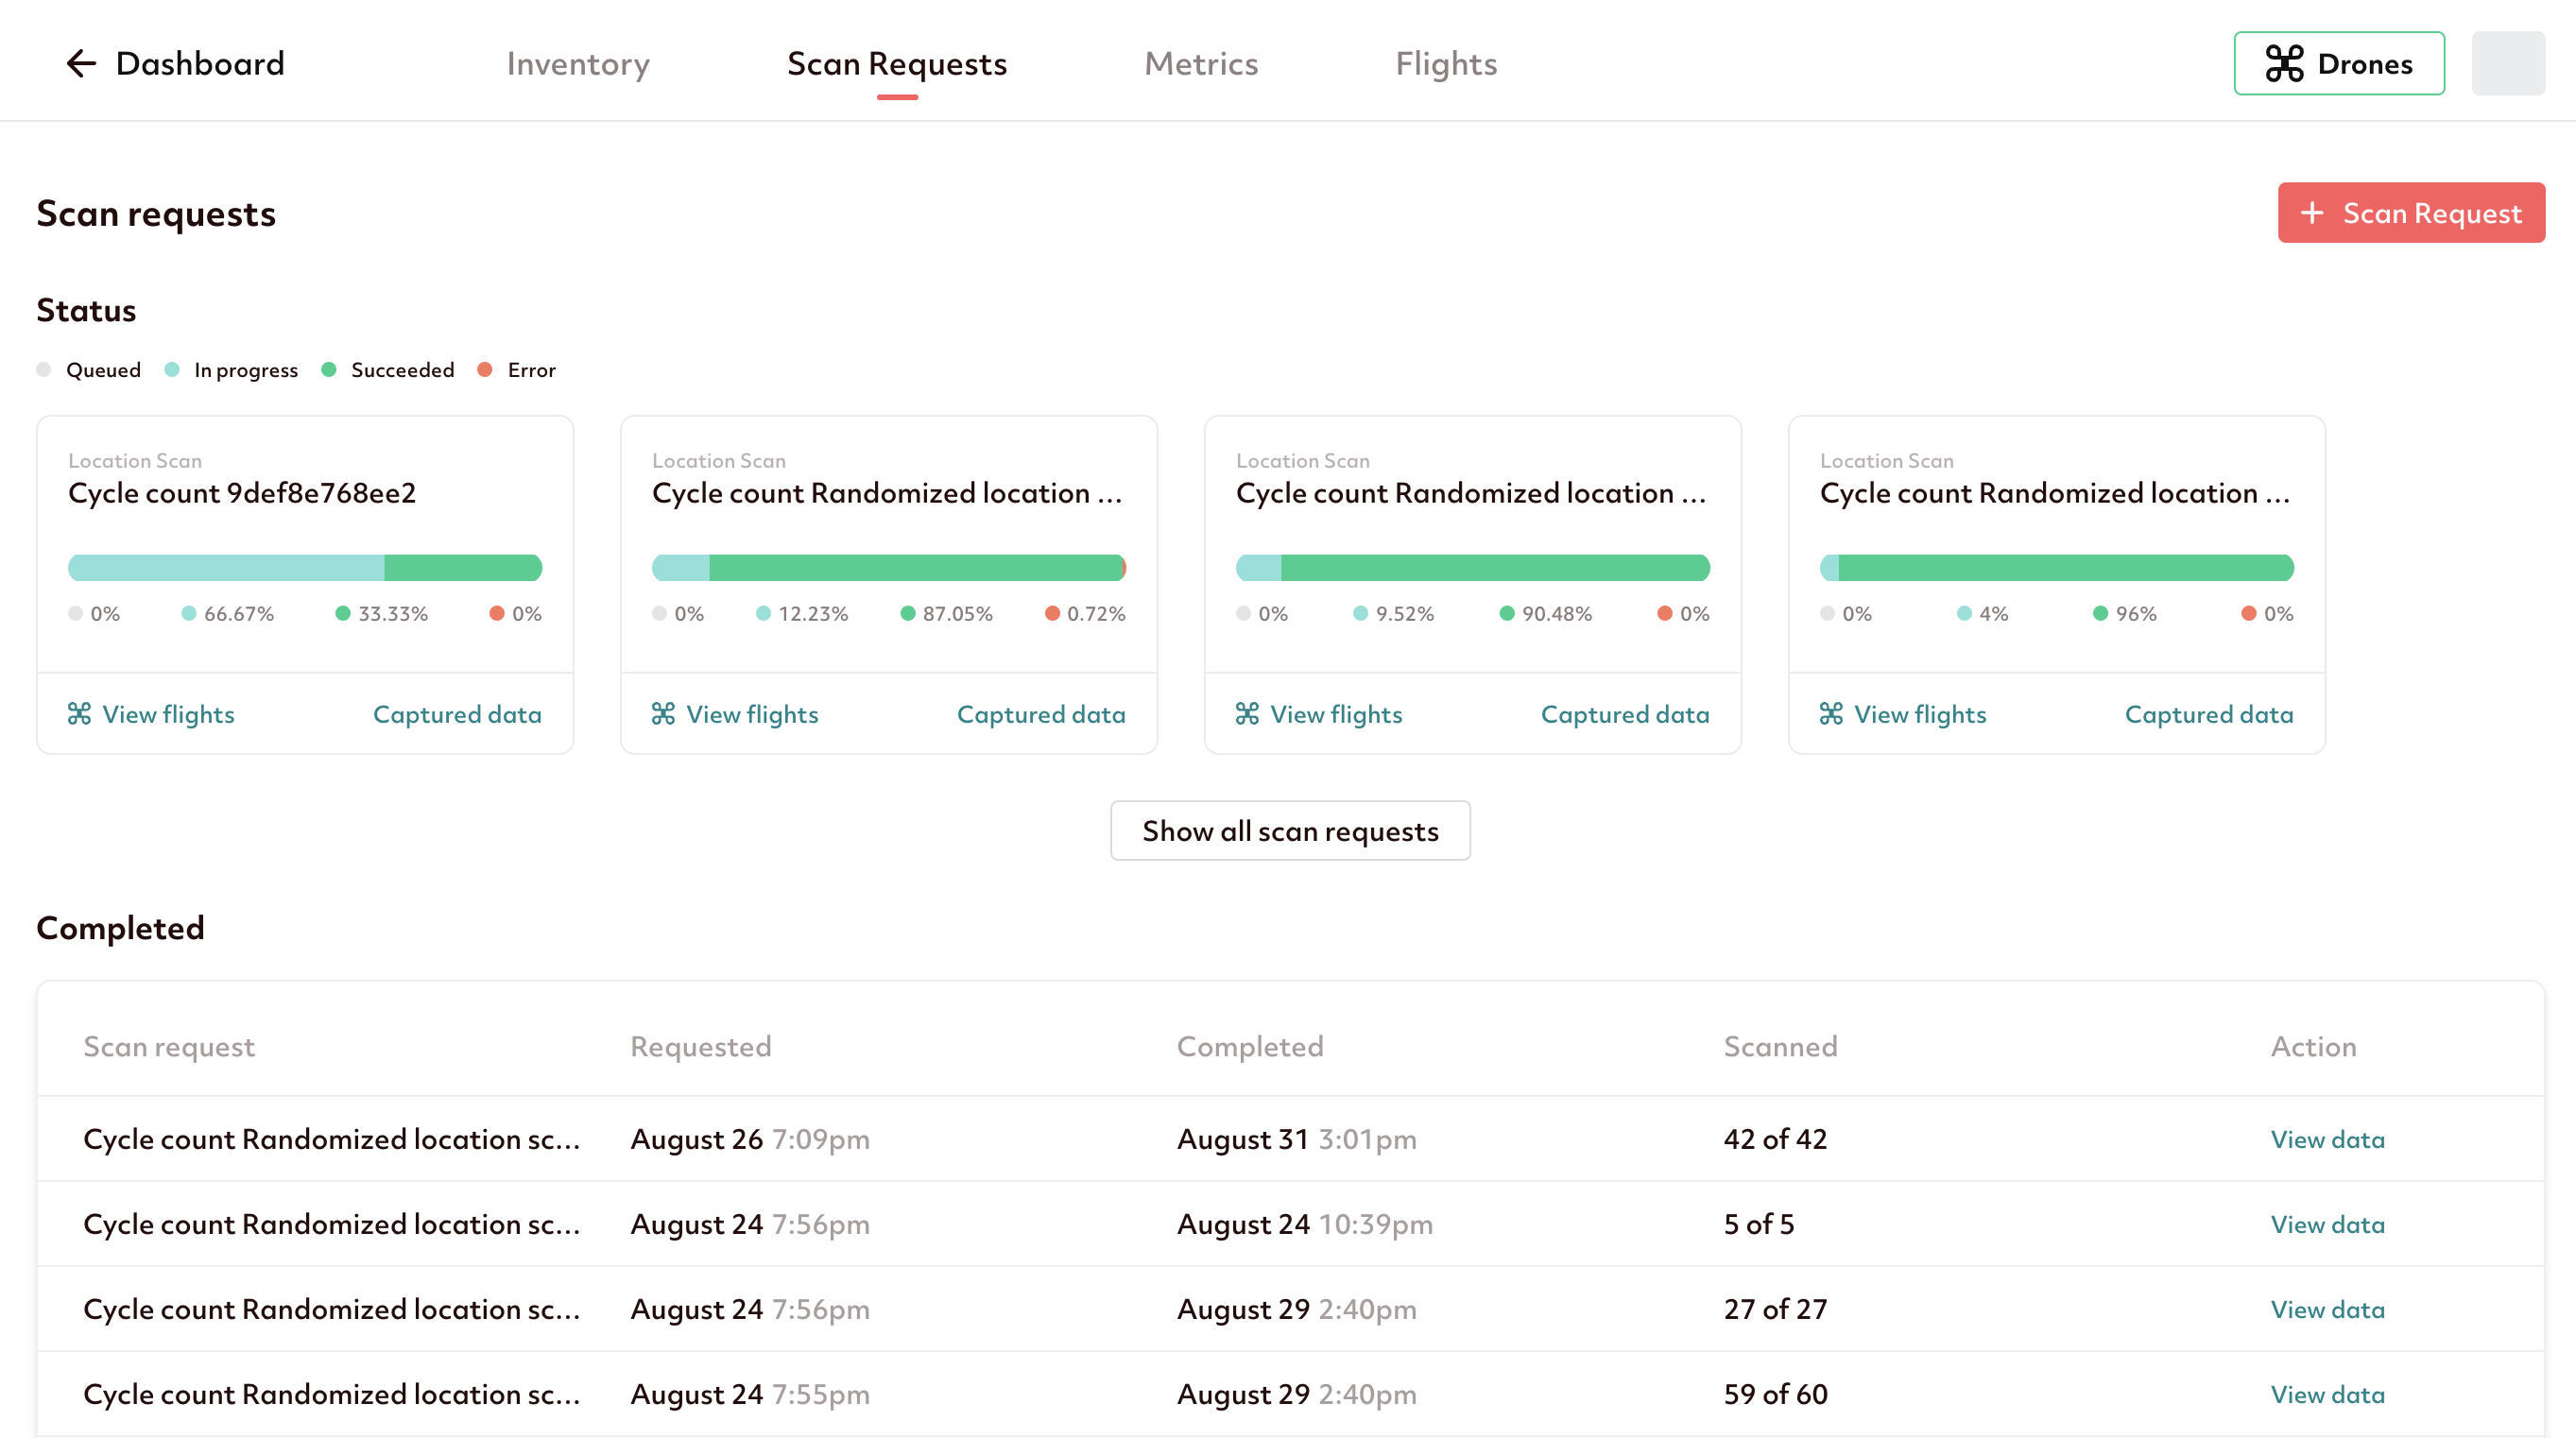This screenshot has width=2576, height=1438.
Task: Go to the Flights tab
Action: tap(1446, 64)
